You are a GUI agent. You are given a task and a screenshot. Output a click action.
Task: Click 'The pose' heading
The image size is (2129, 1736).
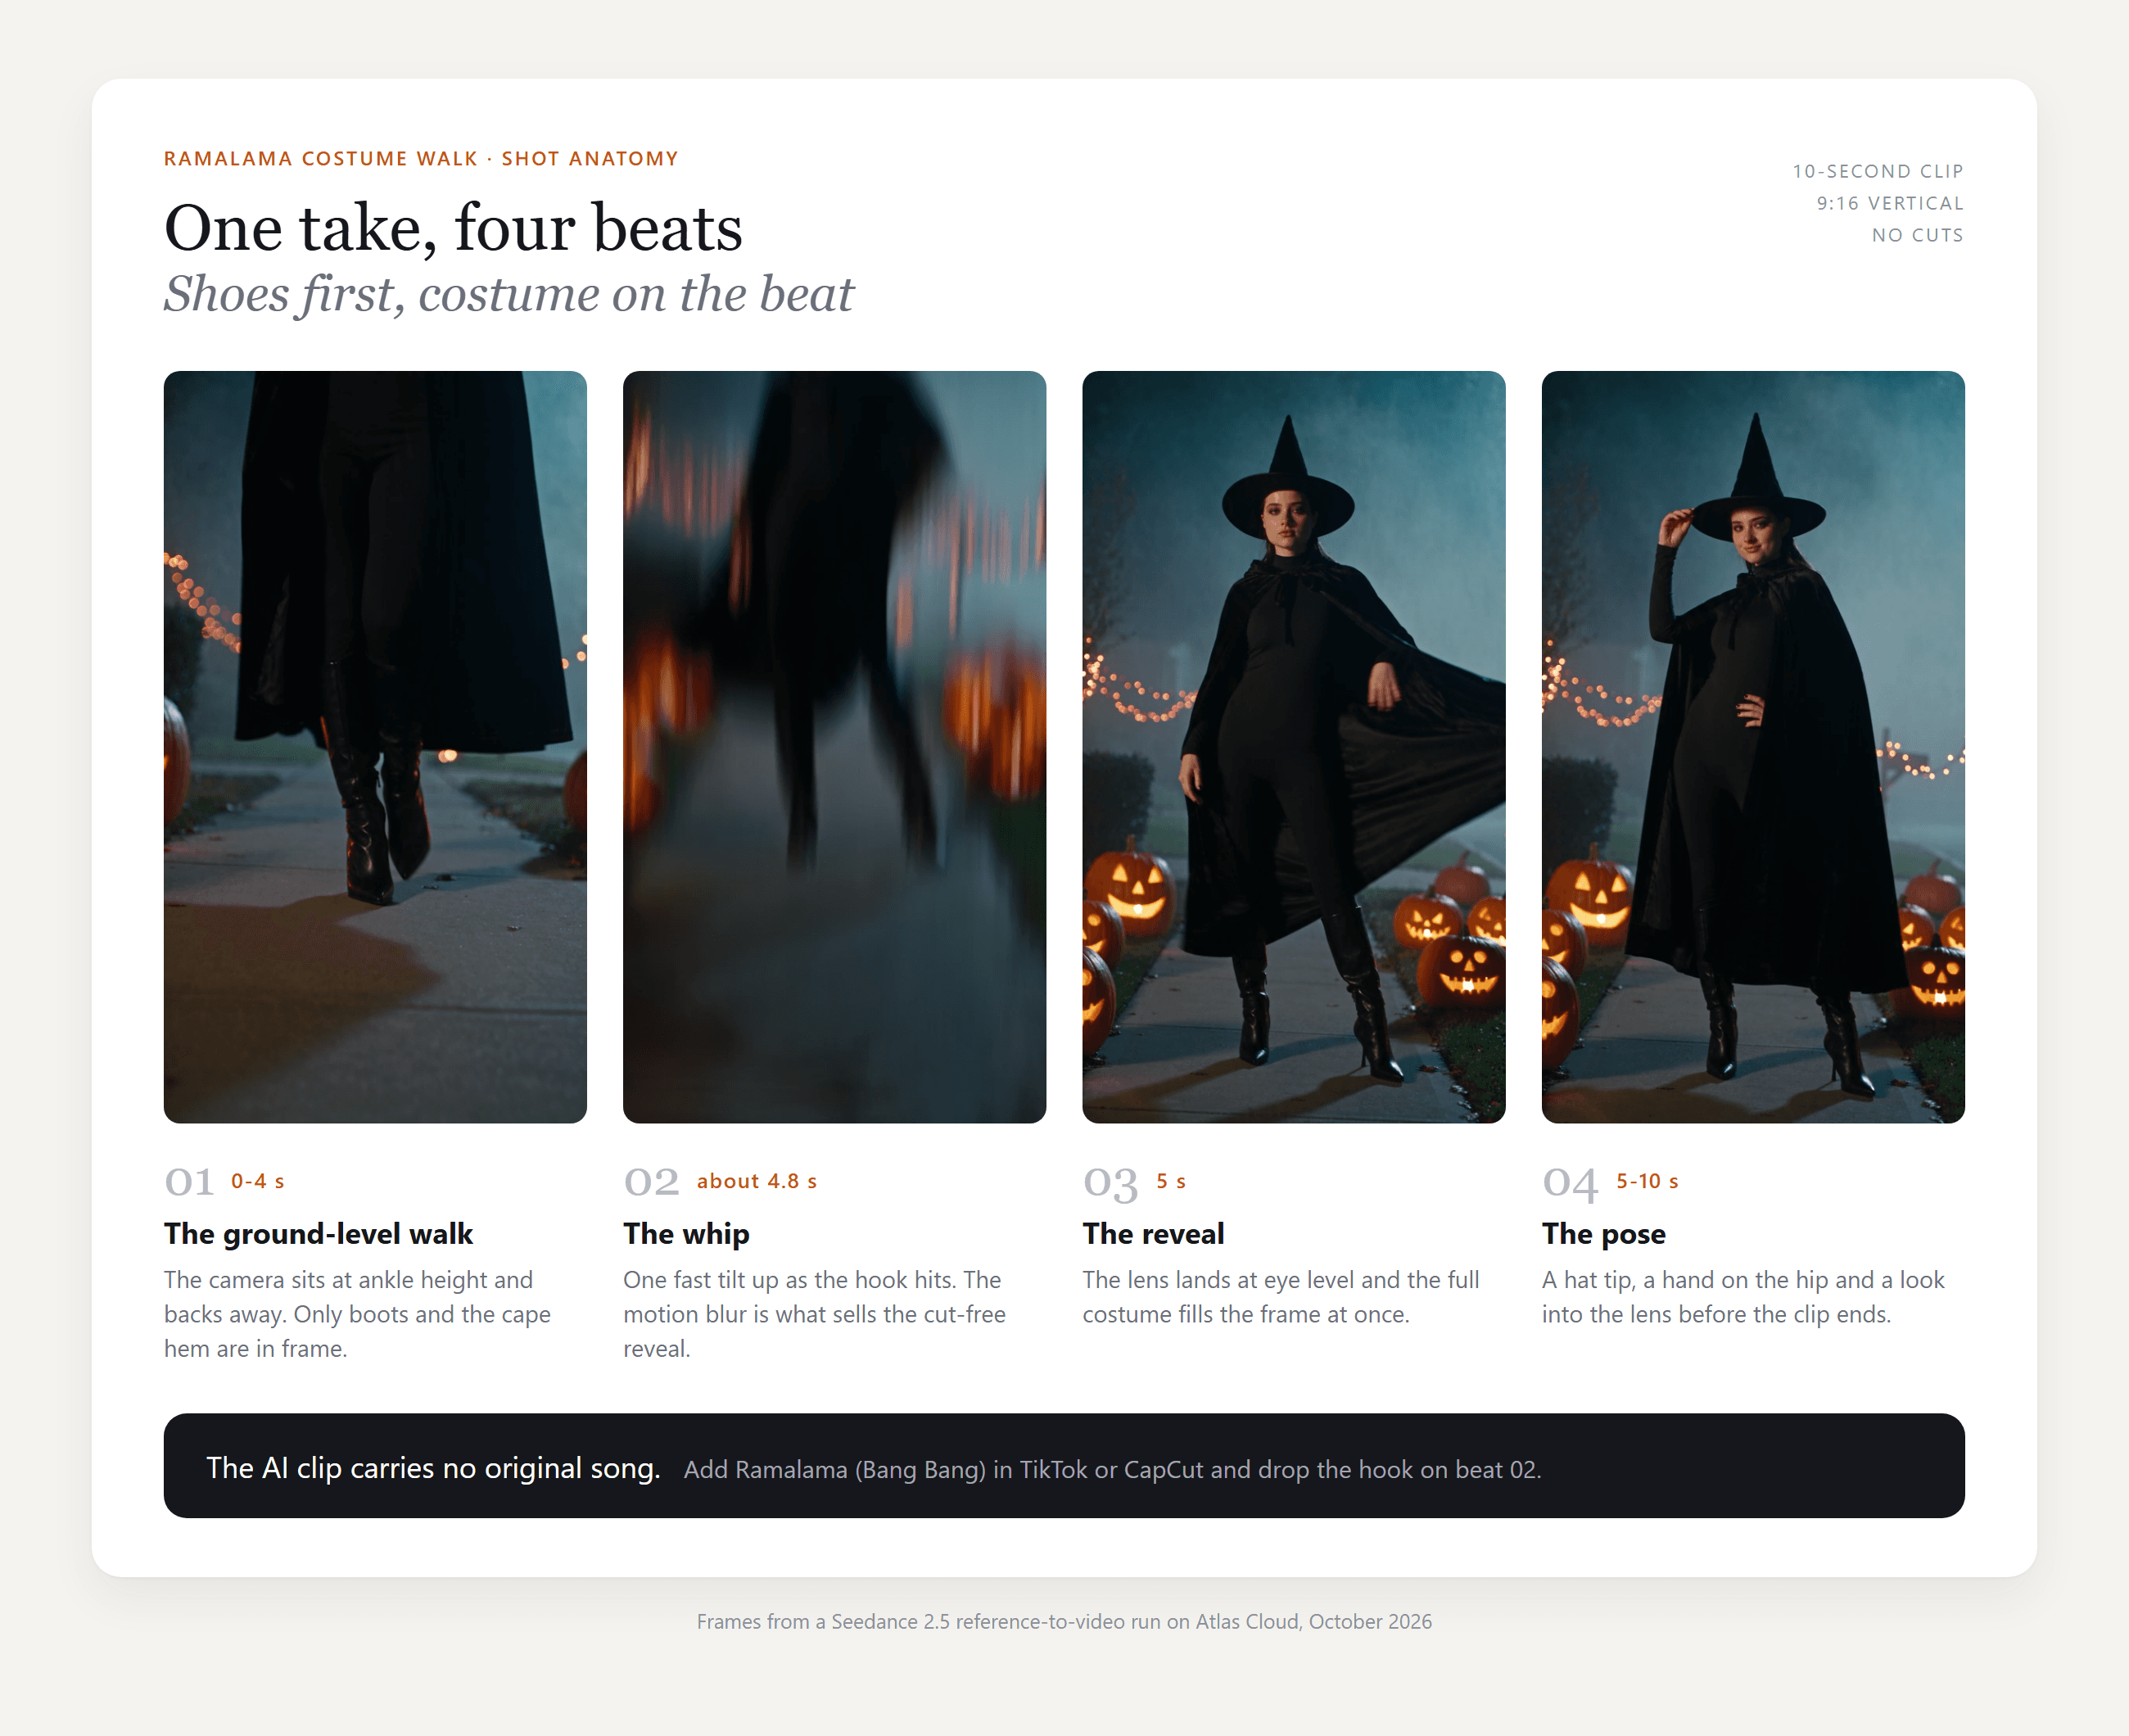pos(1604,1234)
